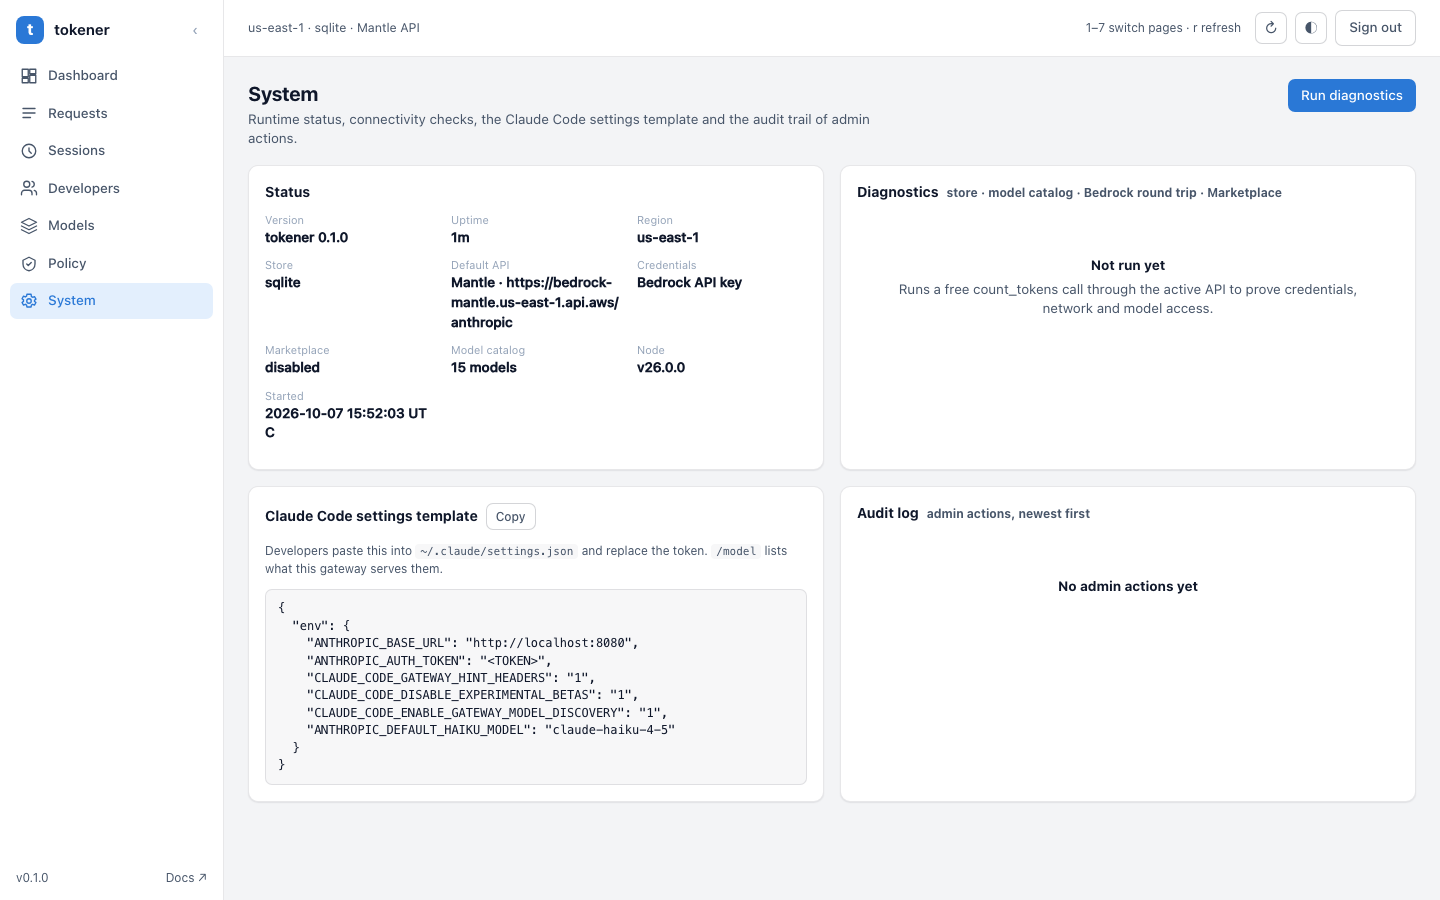Click the Store value sqlite

(x=283, y=283)
